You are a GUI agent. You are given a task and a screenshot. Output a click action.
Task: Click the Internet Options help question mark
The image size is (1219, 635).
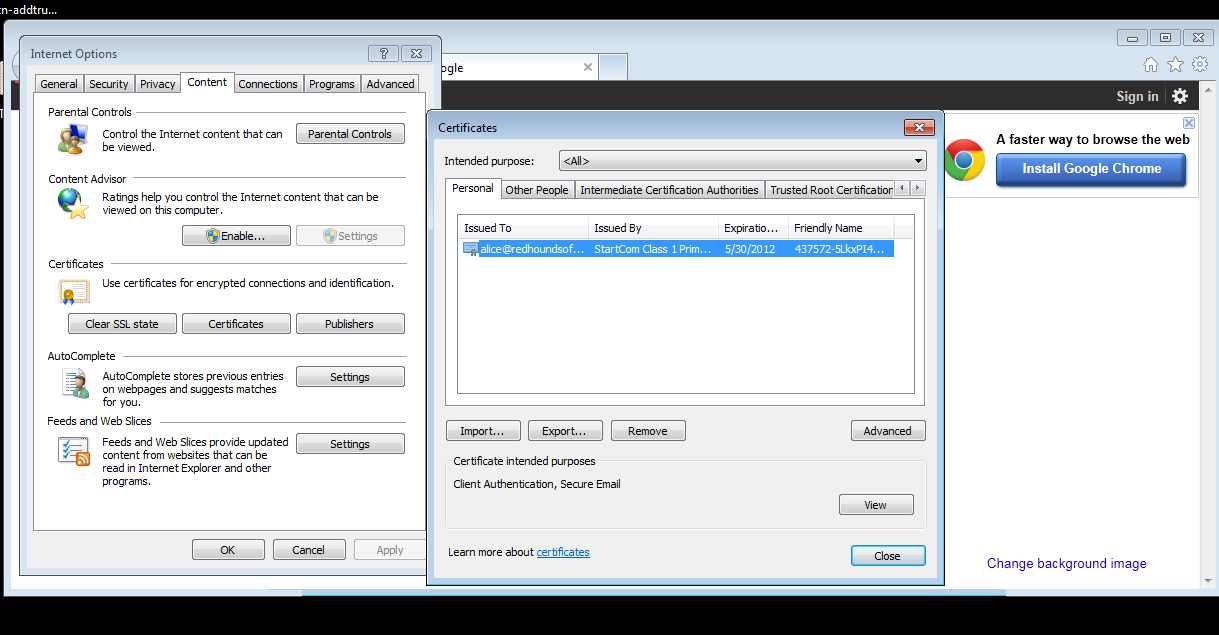[x=383, y=53]
